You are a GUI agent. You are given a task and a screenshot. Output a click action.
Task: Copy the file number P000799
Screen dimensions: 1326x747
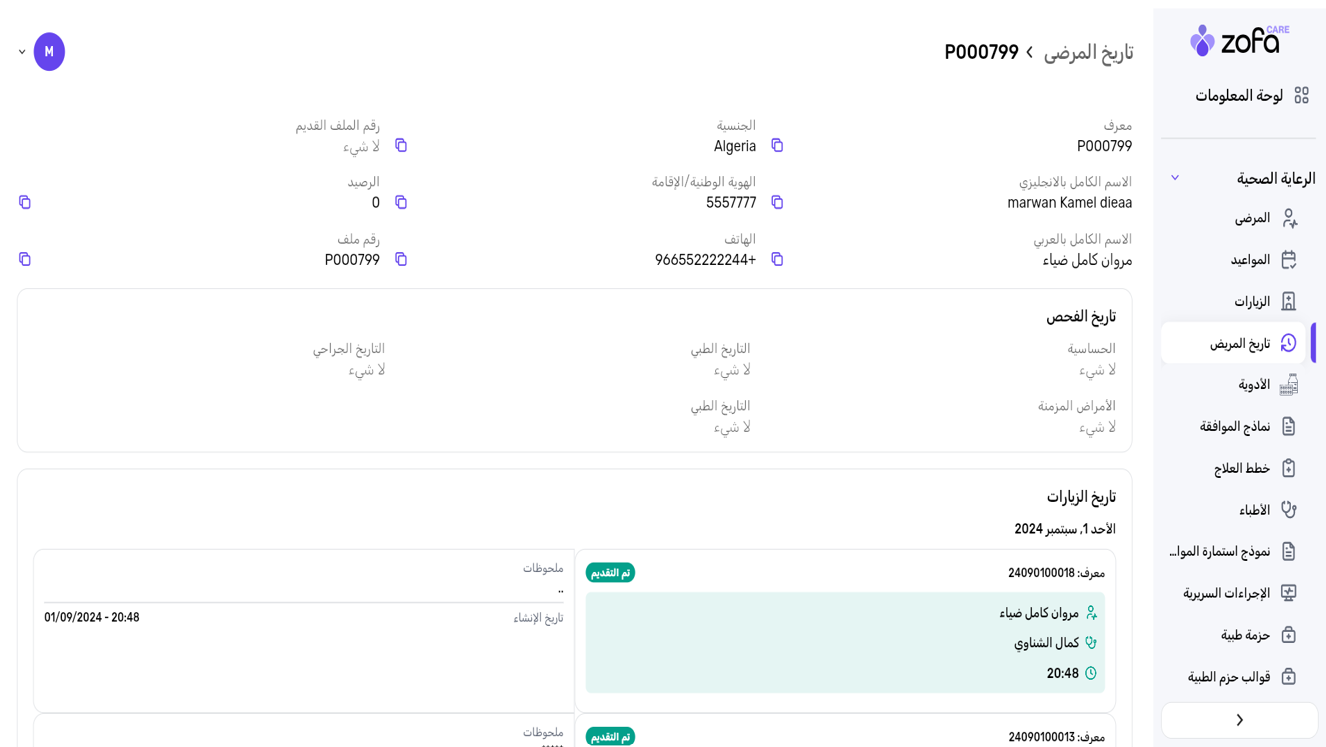pos(401,260)
